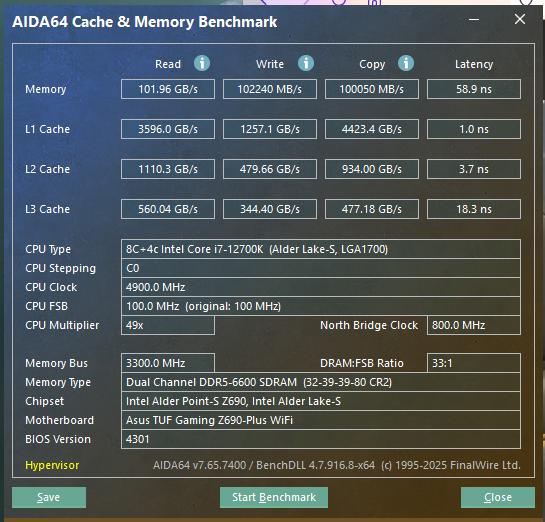
Task: Click the Read column info icon
Action: click(202, 63)
